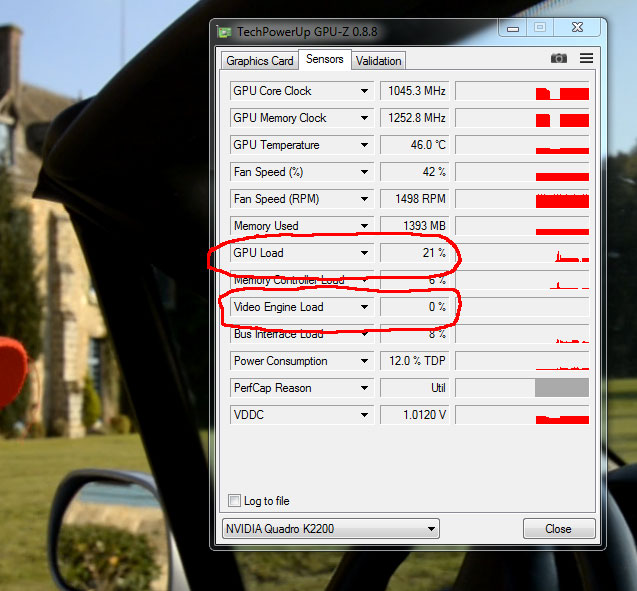Image resolution: width=637 pixels, height=591 pixels.
Task: Select the Sensors tab
Action: pos(325,59)
